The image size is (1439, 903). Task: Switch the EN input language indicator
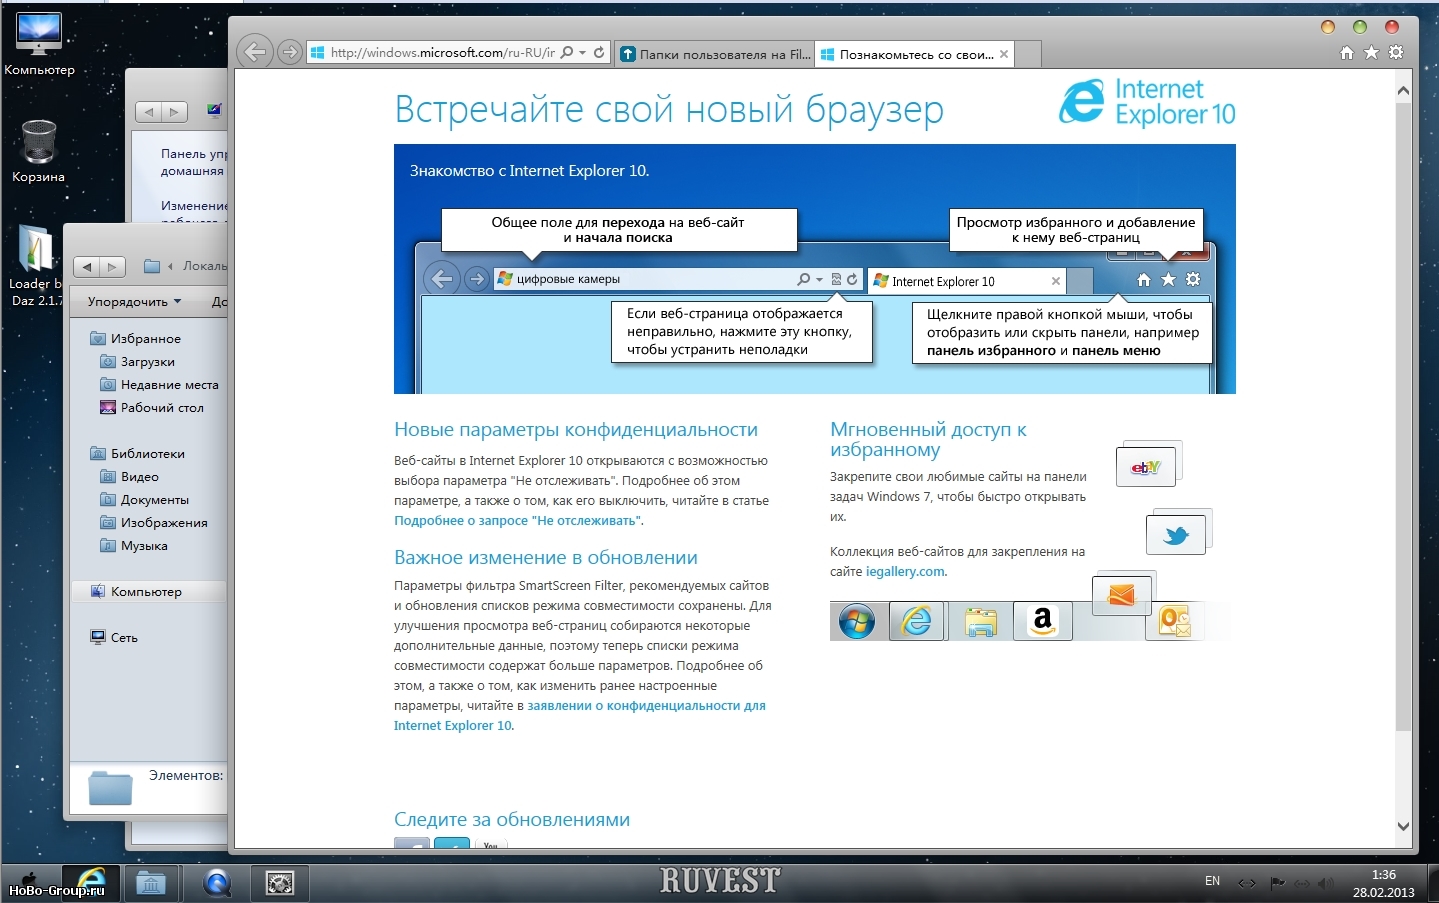tap(1212, 881)
